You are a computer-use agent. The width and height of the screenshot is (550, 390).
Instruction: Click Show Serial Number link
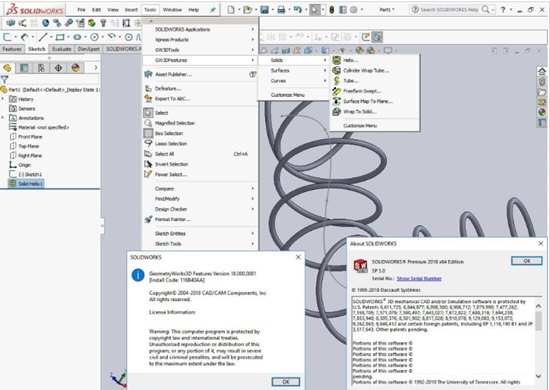pos(419,278)
